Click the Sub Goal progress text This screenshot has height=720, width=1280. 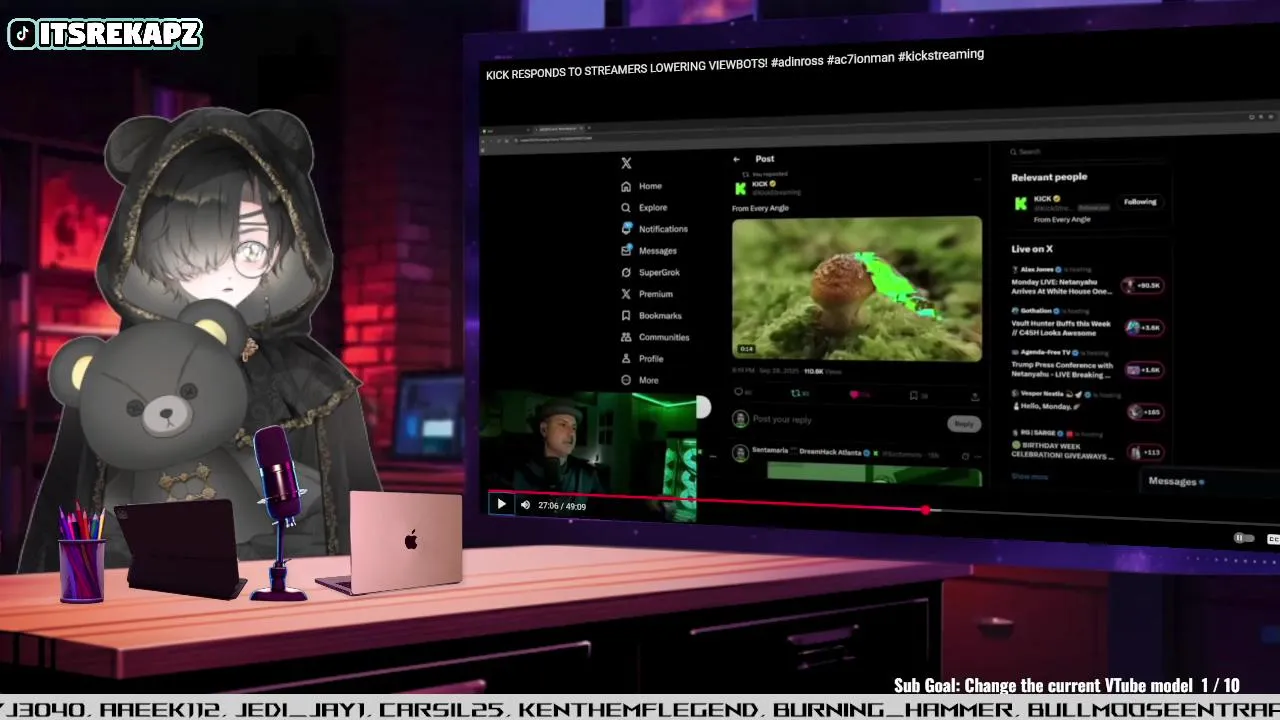1067,685
